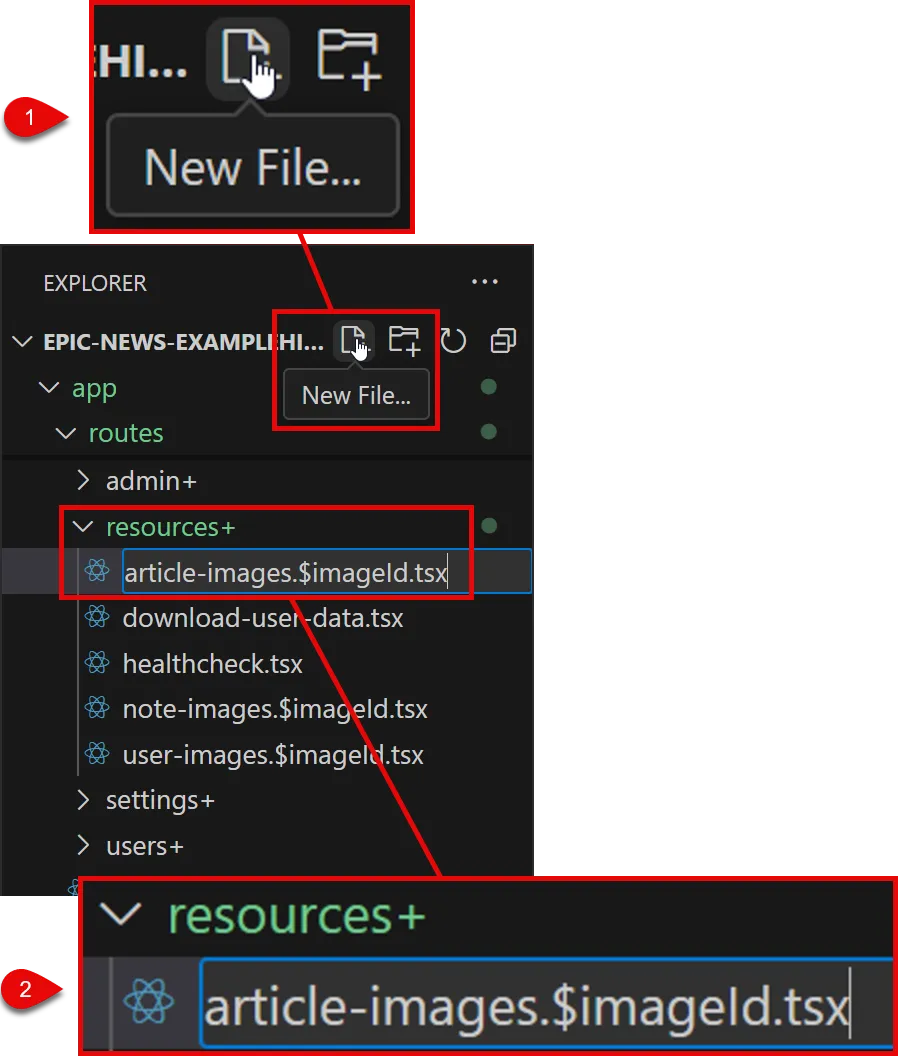Click filename input in enlarged callout 2
The width and height of the screenshot is (898, 1056).
(x=546, y=1003)
